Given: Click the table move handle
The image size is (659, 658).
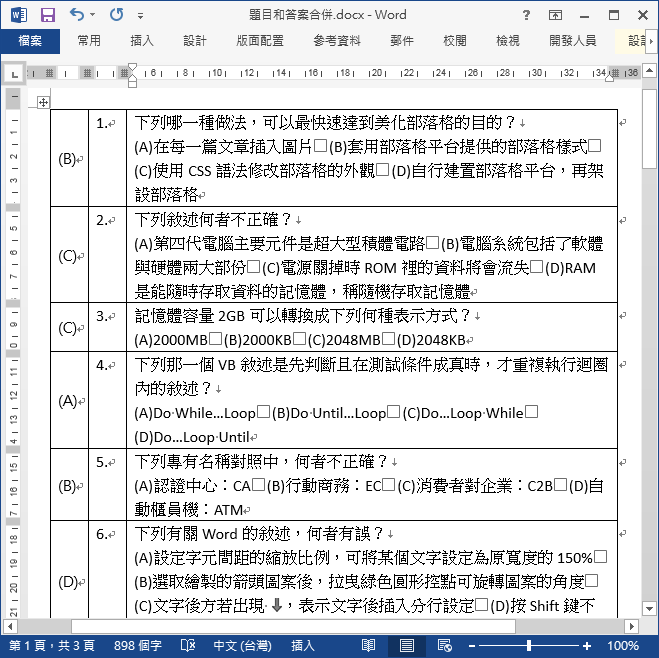Looking at the screenshot, I should [43, 102].
